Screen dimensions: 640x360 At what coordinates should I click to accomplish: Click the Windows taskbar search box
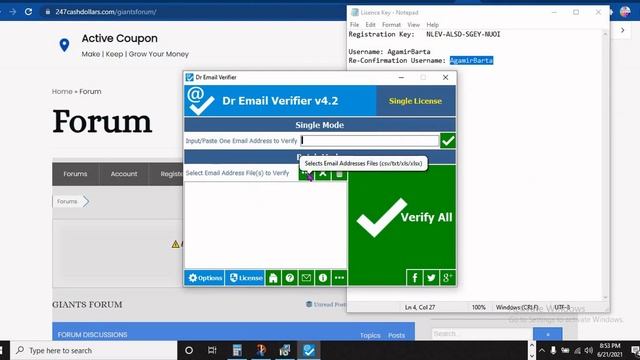[x=94, y=350]
